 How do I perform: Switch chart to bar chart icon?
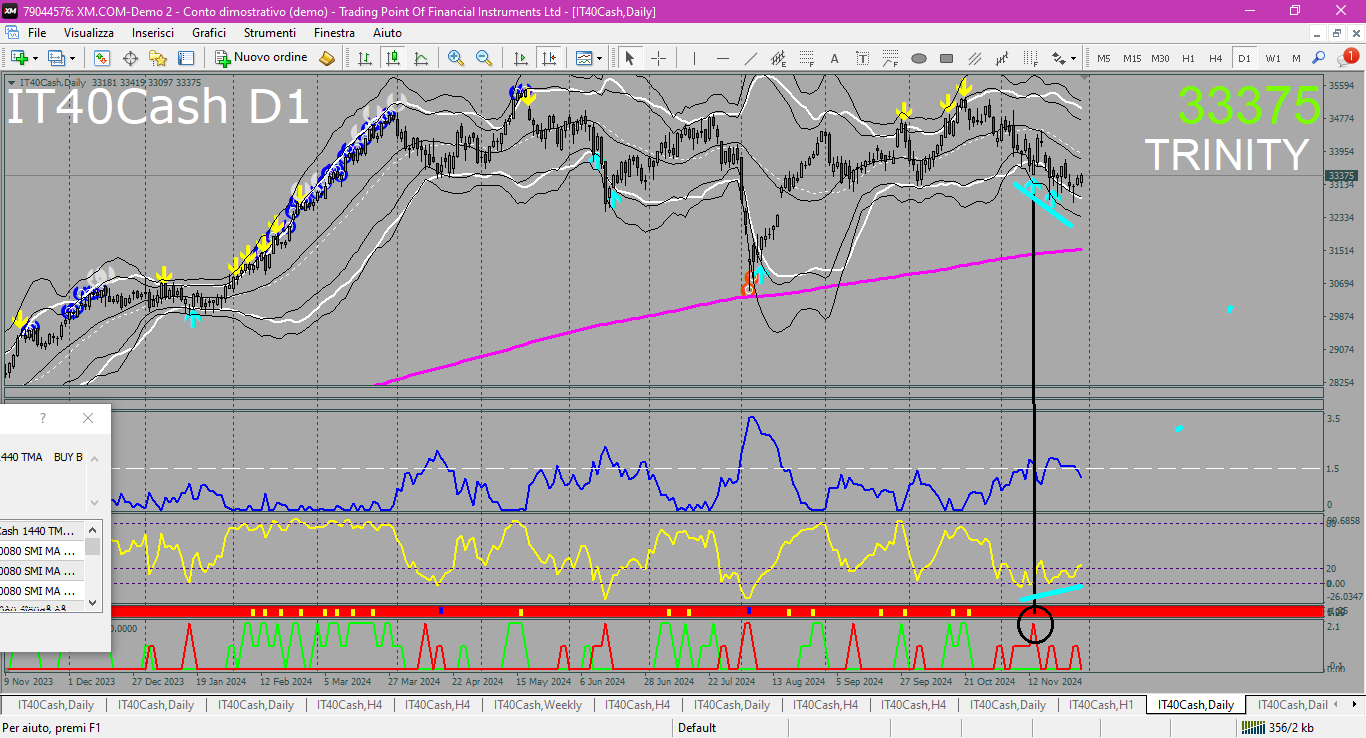[365, 58]
